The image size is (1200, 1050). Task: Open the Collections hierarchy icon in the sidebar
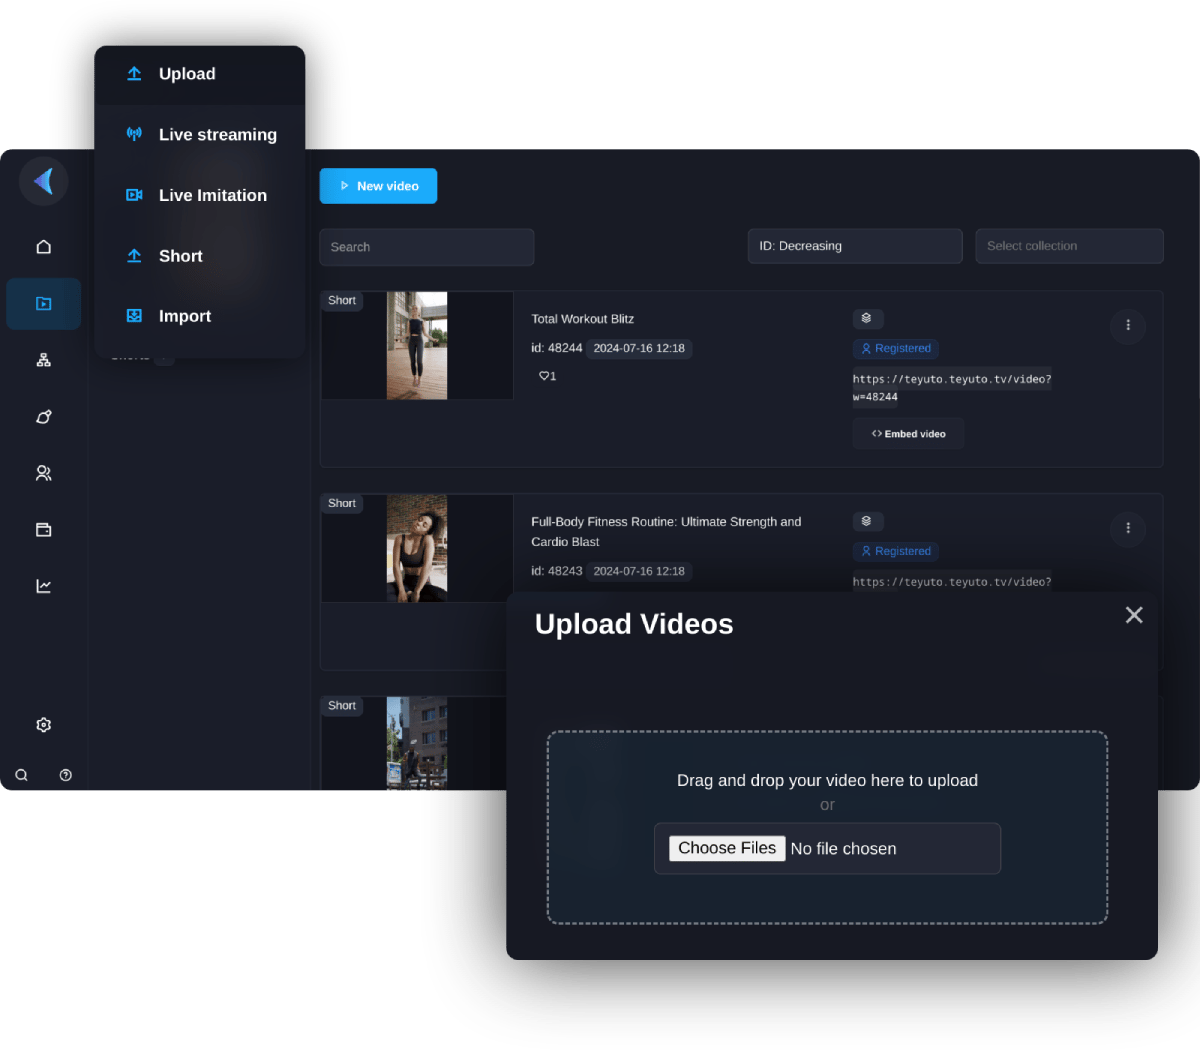[x=43, y=359]
